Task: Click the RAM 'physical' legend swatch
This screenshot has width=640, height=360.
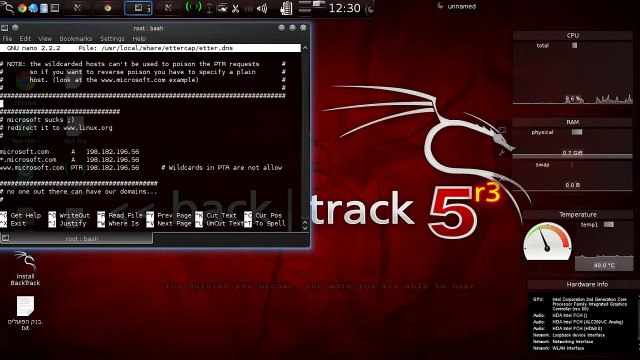Action: point(577,132)
